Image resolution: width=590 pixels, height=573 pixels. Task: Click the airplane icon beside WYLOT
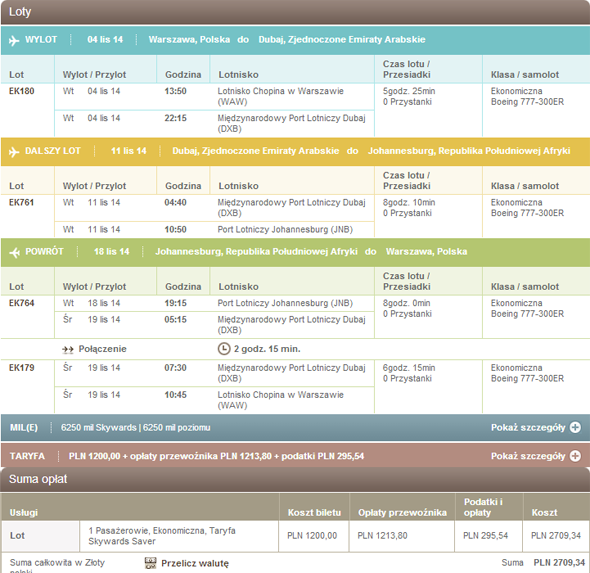[14, 40]
